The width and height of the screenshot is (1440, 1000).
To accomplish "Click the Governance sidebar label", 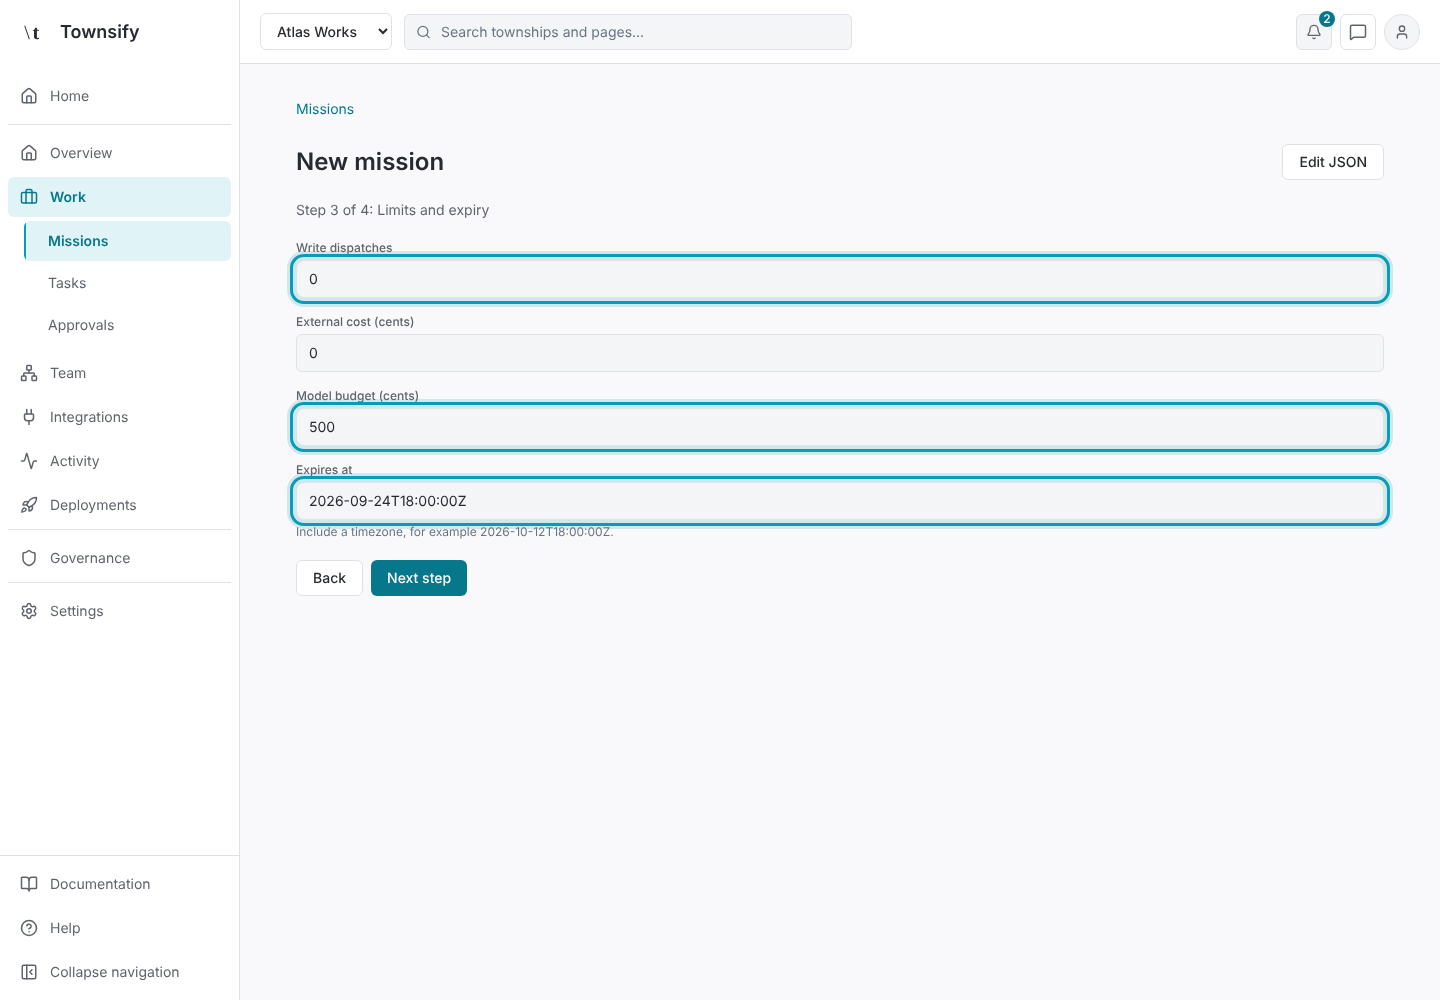I will [x=90, y=558].
